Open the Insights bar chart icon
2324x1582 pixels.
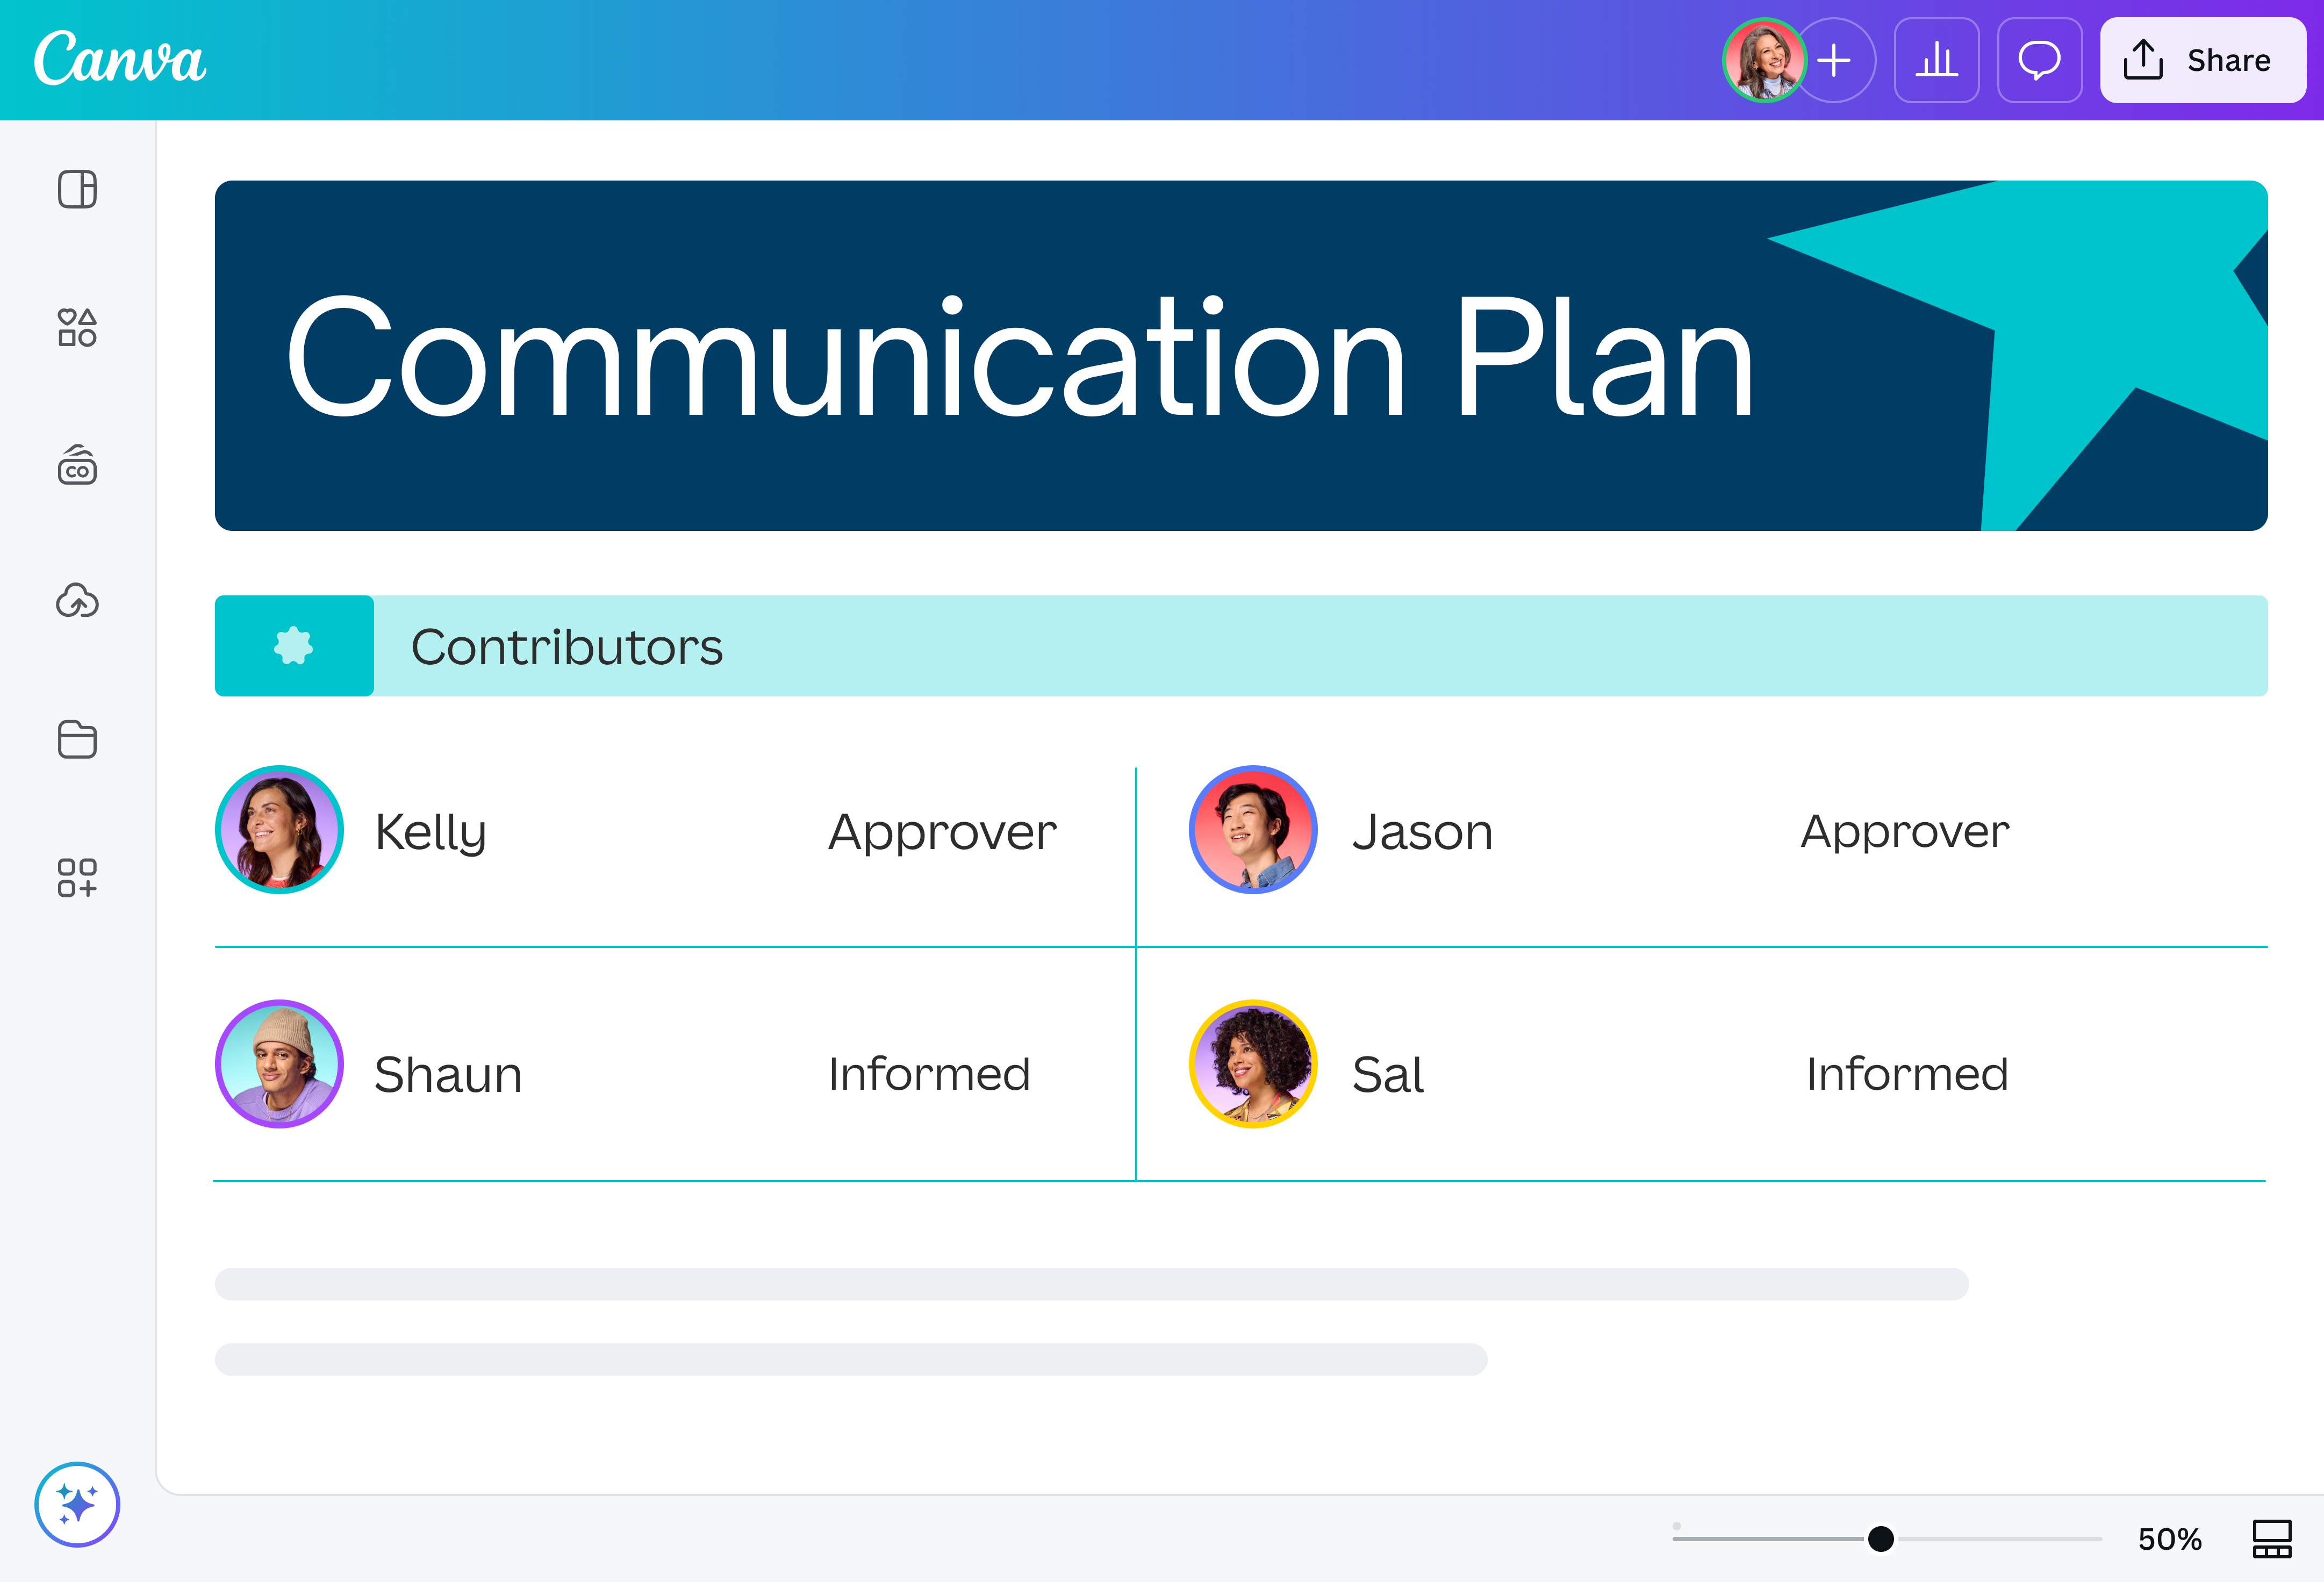1937,60
